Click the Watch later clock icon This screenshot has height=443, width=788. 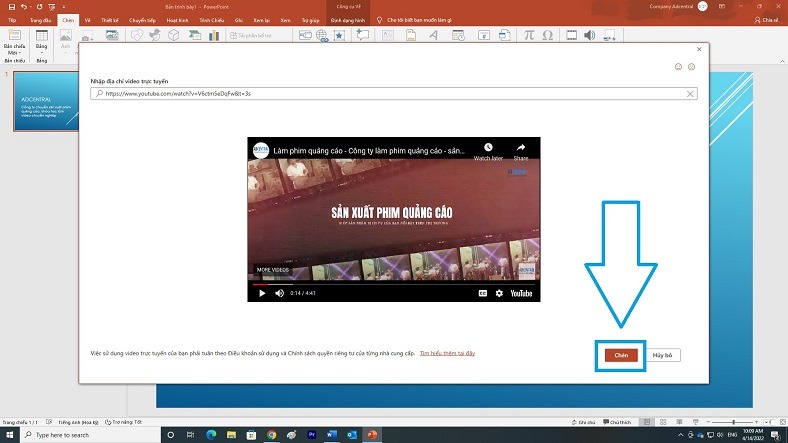[488, 150]
